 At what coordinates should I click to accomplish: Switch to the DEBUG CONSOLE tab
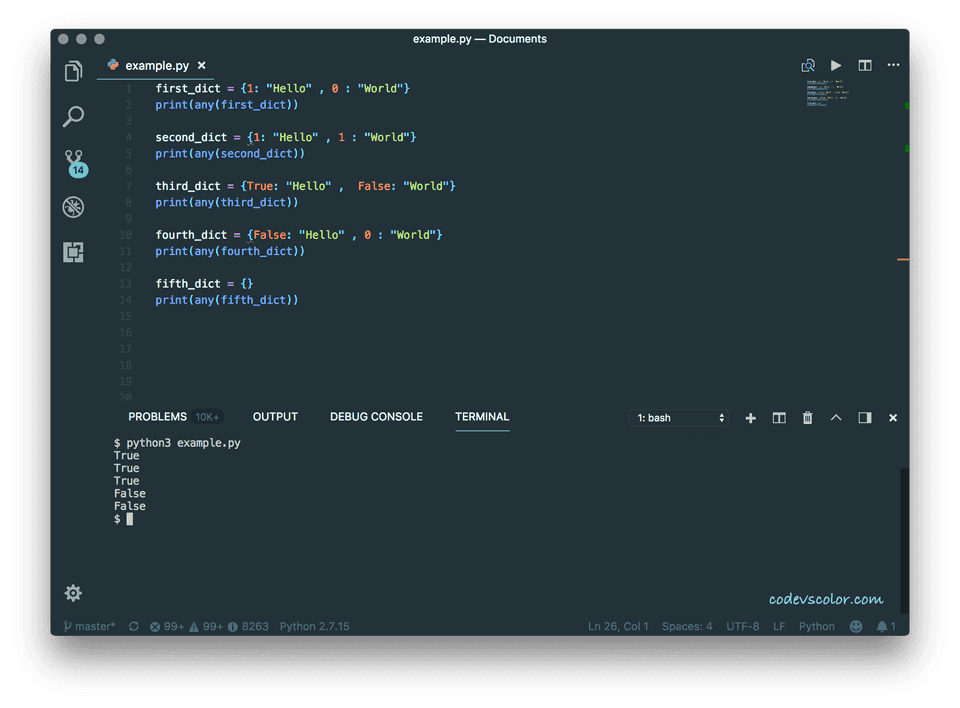(376, 417)
